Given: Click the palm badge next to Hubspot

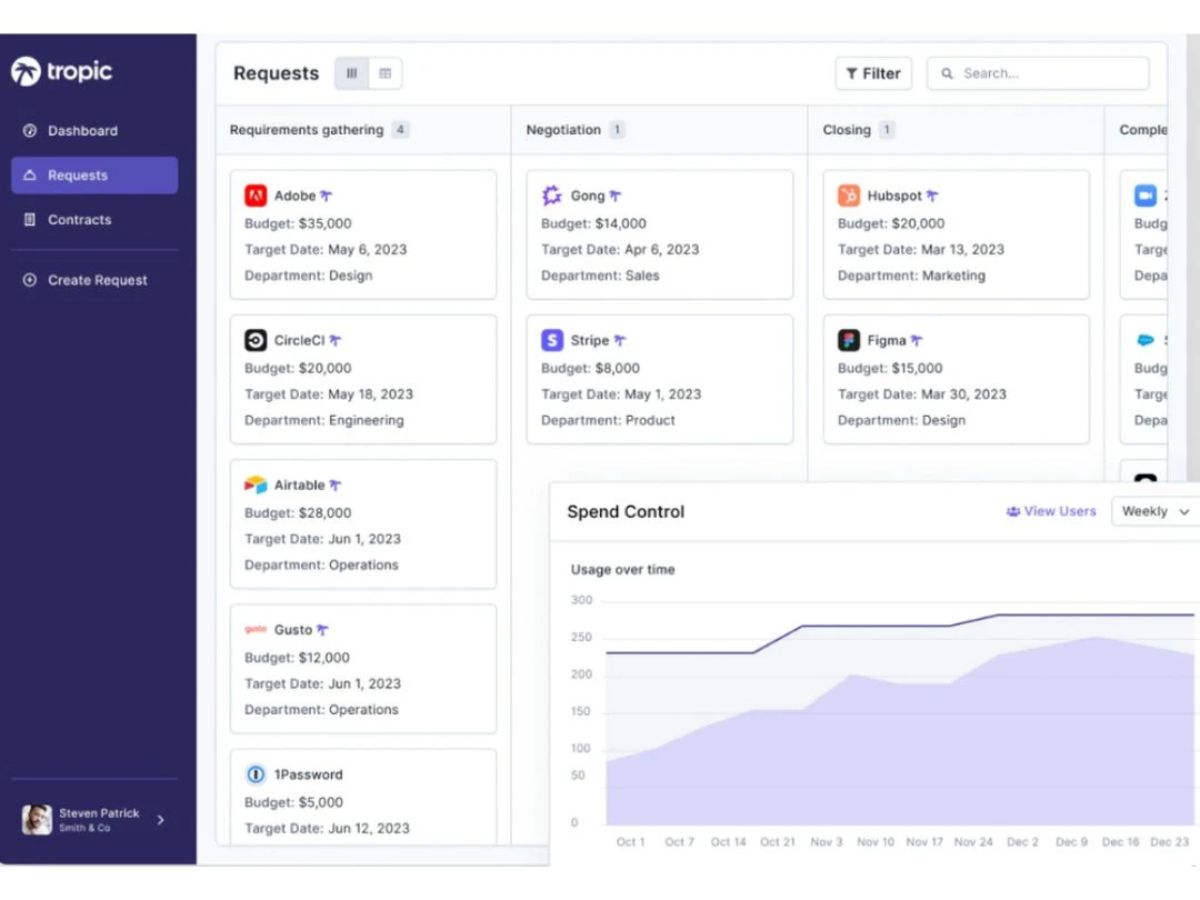Looking at the screenshot, I should pyautogui.click(x=932, y=196).
